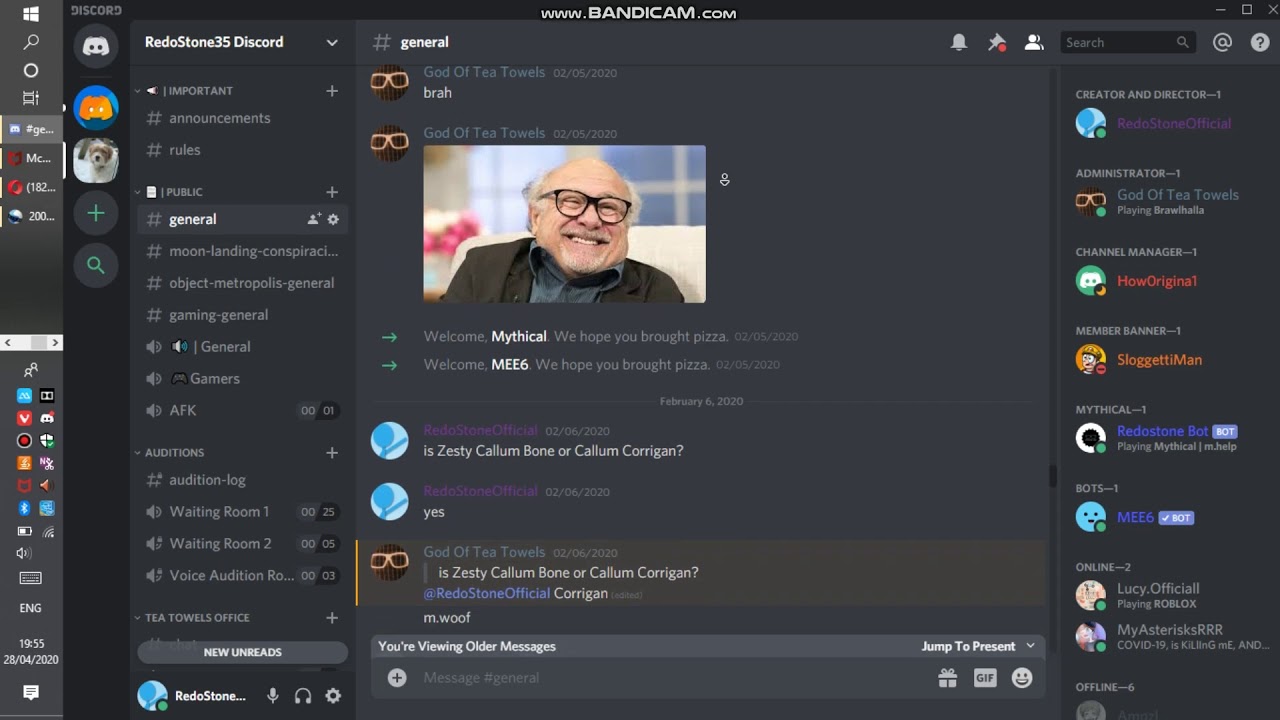
Task: Click MEE6 bot avatar in member list
Action: tap(1090, 517)
